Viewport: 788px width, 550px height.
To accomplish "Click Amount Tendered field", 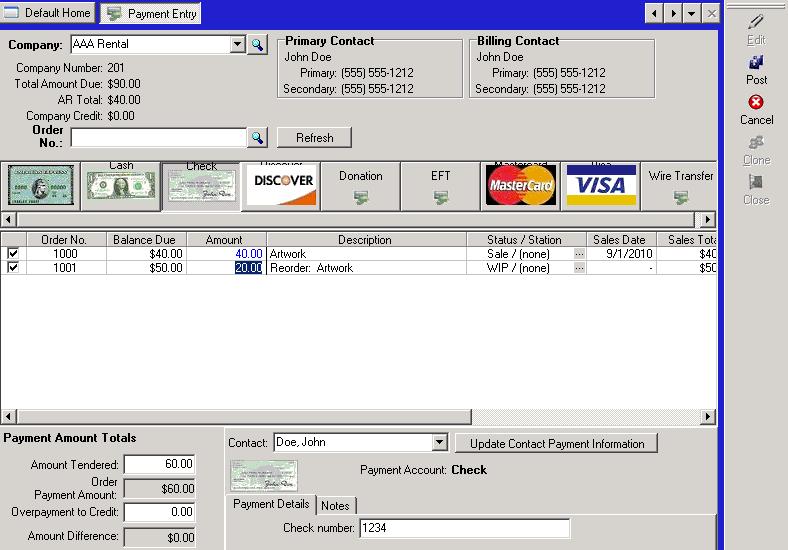I will coord(160,464).
